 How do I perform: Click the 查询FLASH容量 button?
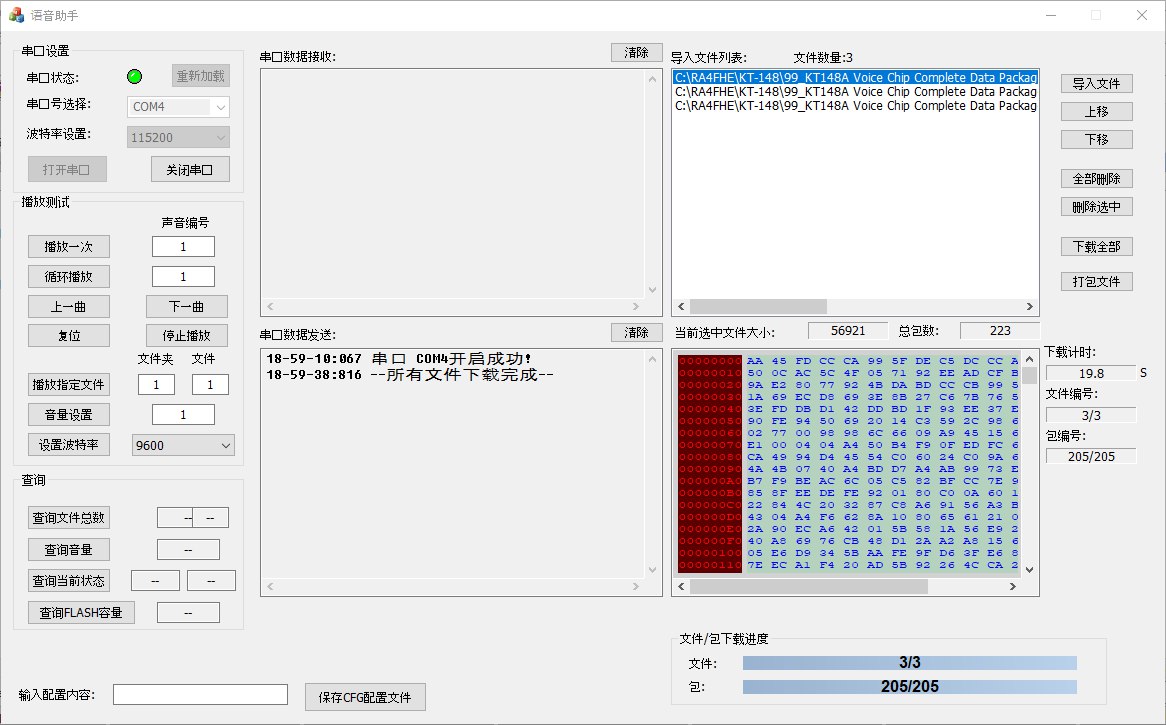(81, 613)
